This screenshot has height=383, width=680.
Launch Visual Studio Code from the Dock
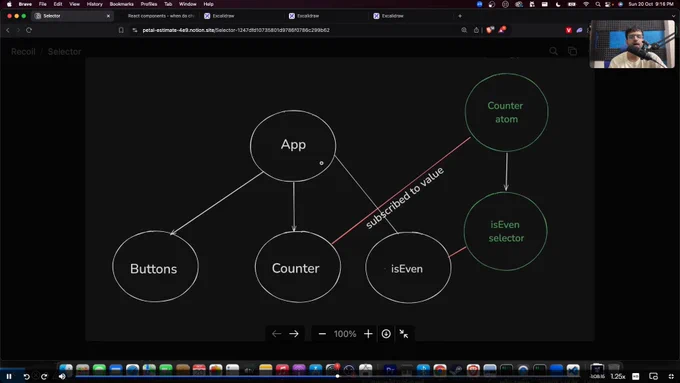click(x=573, y=370)
